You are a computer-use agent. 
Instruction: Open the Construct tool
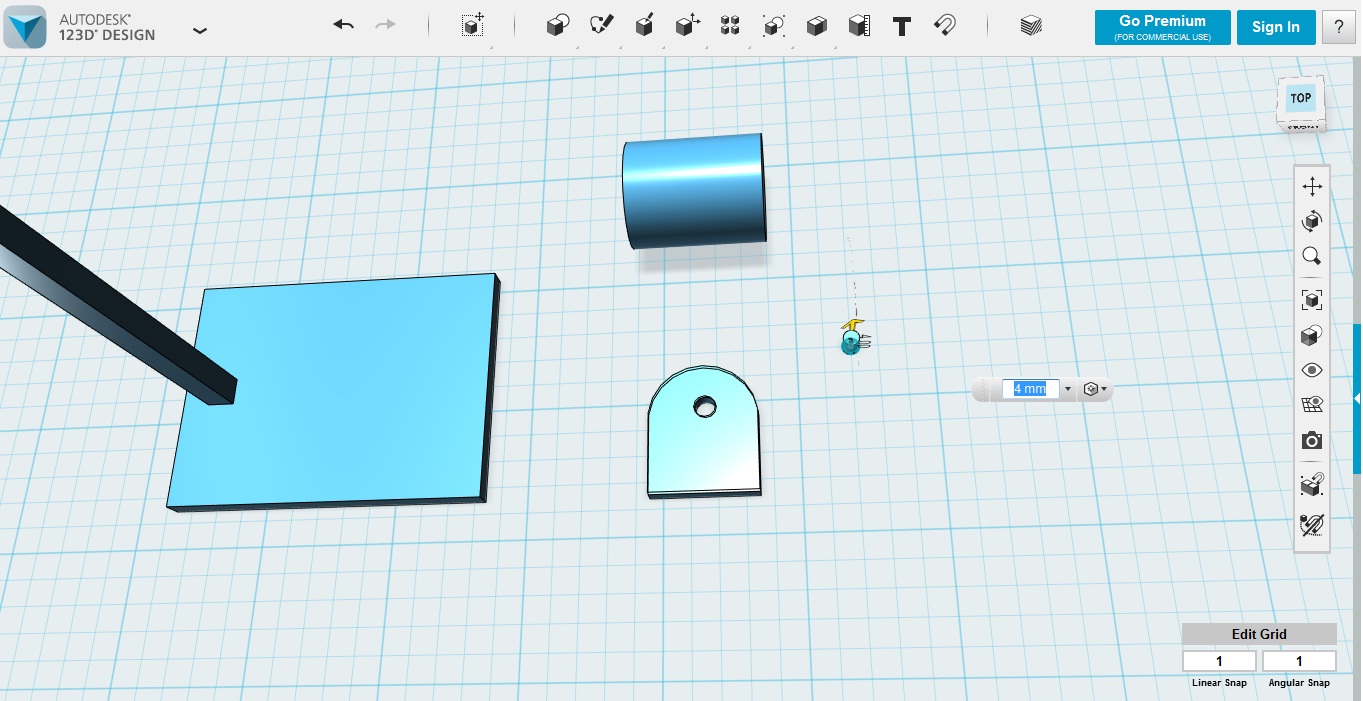645,26
